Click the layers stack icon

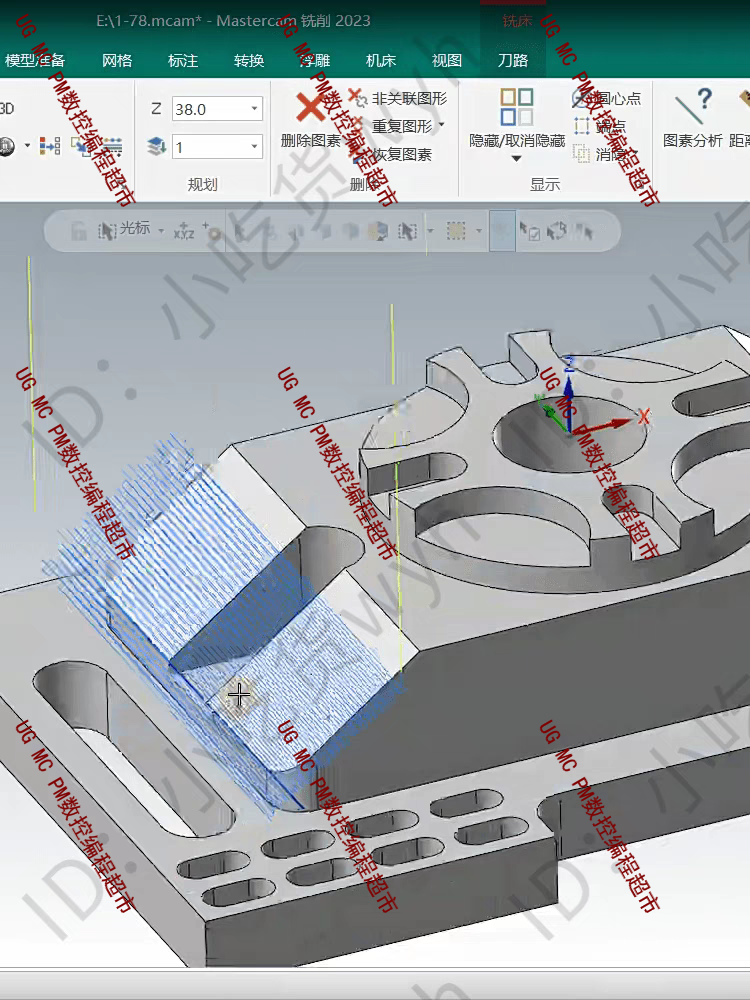tap(156, 147)
